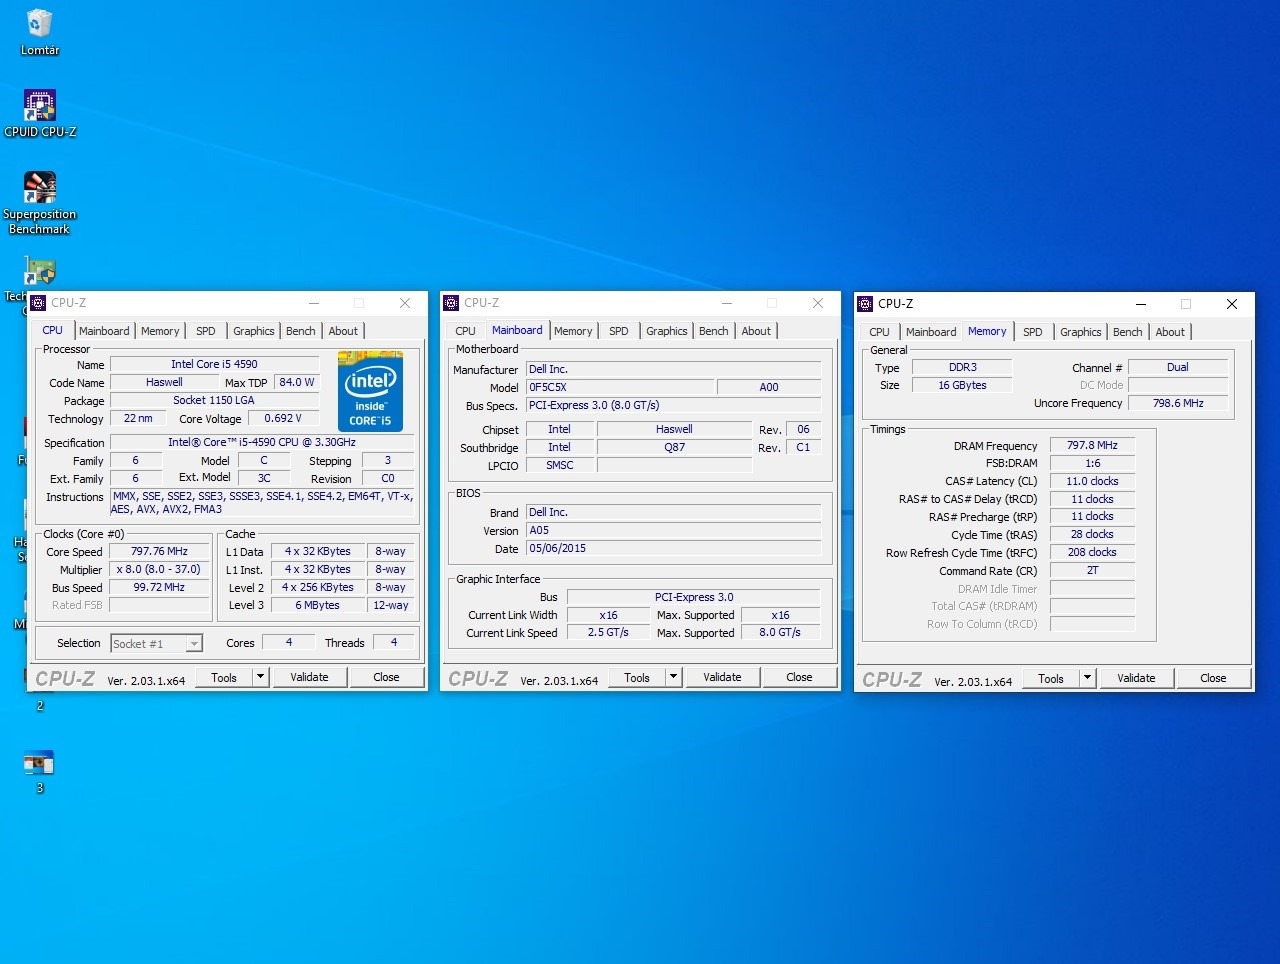Open the SPD tab in the Memory window
Viewport: 1280px width, 964px height.
click(1033, 332)
